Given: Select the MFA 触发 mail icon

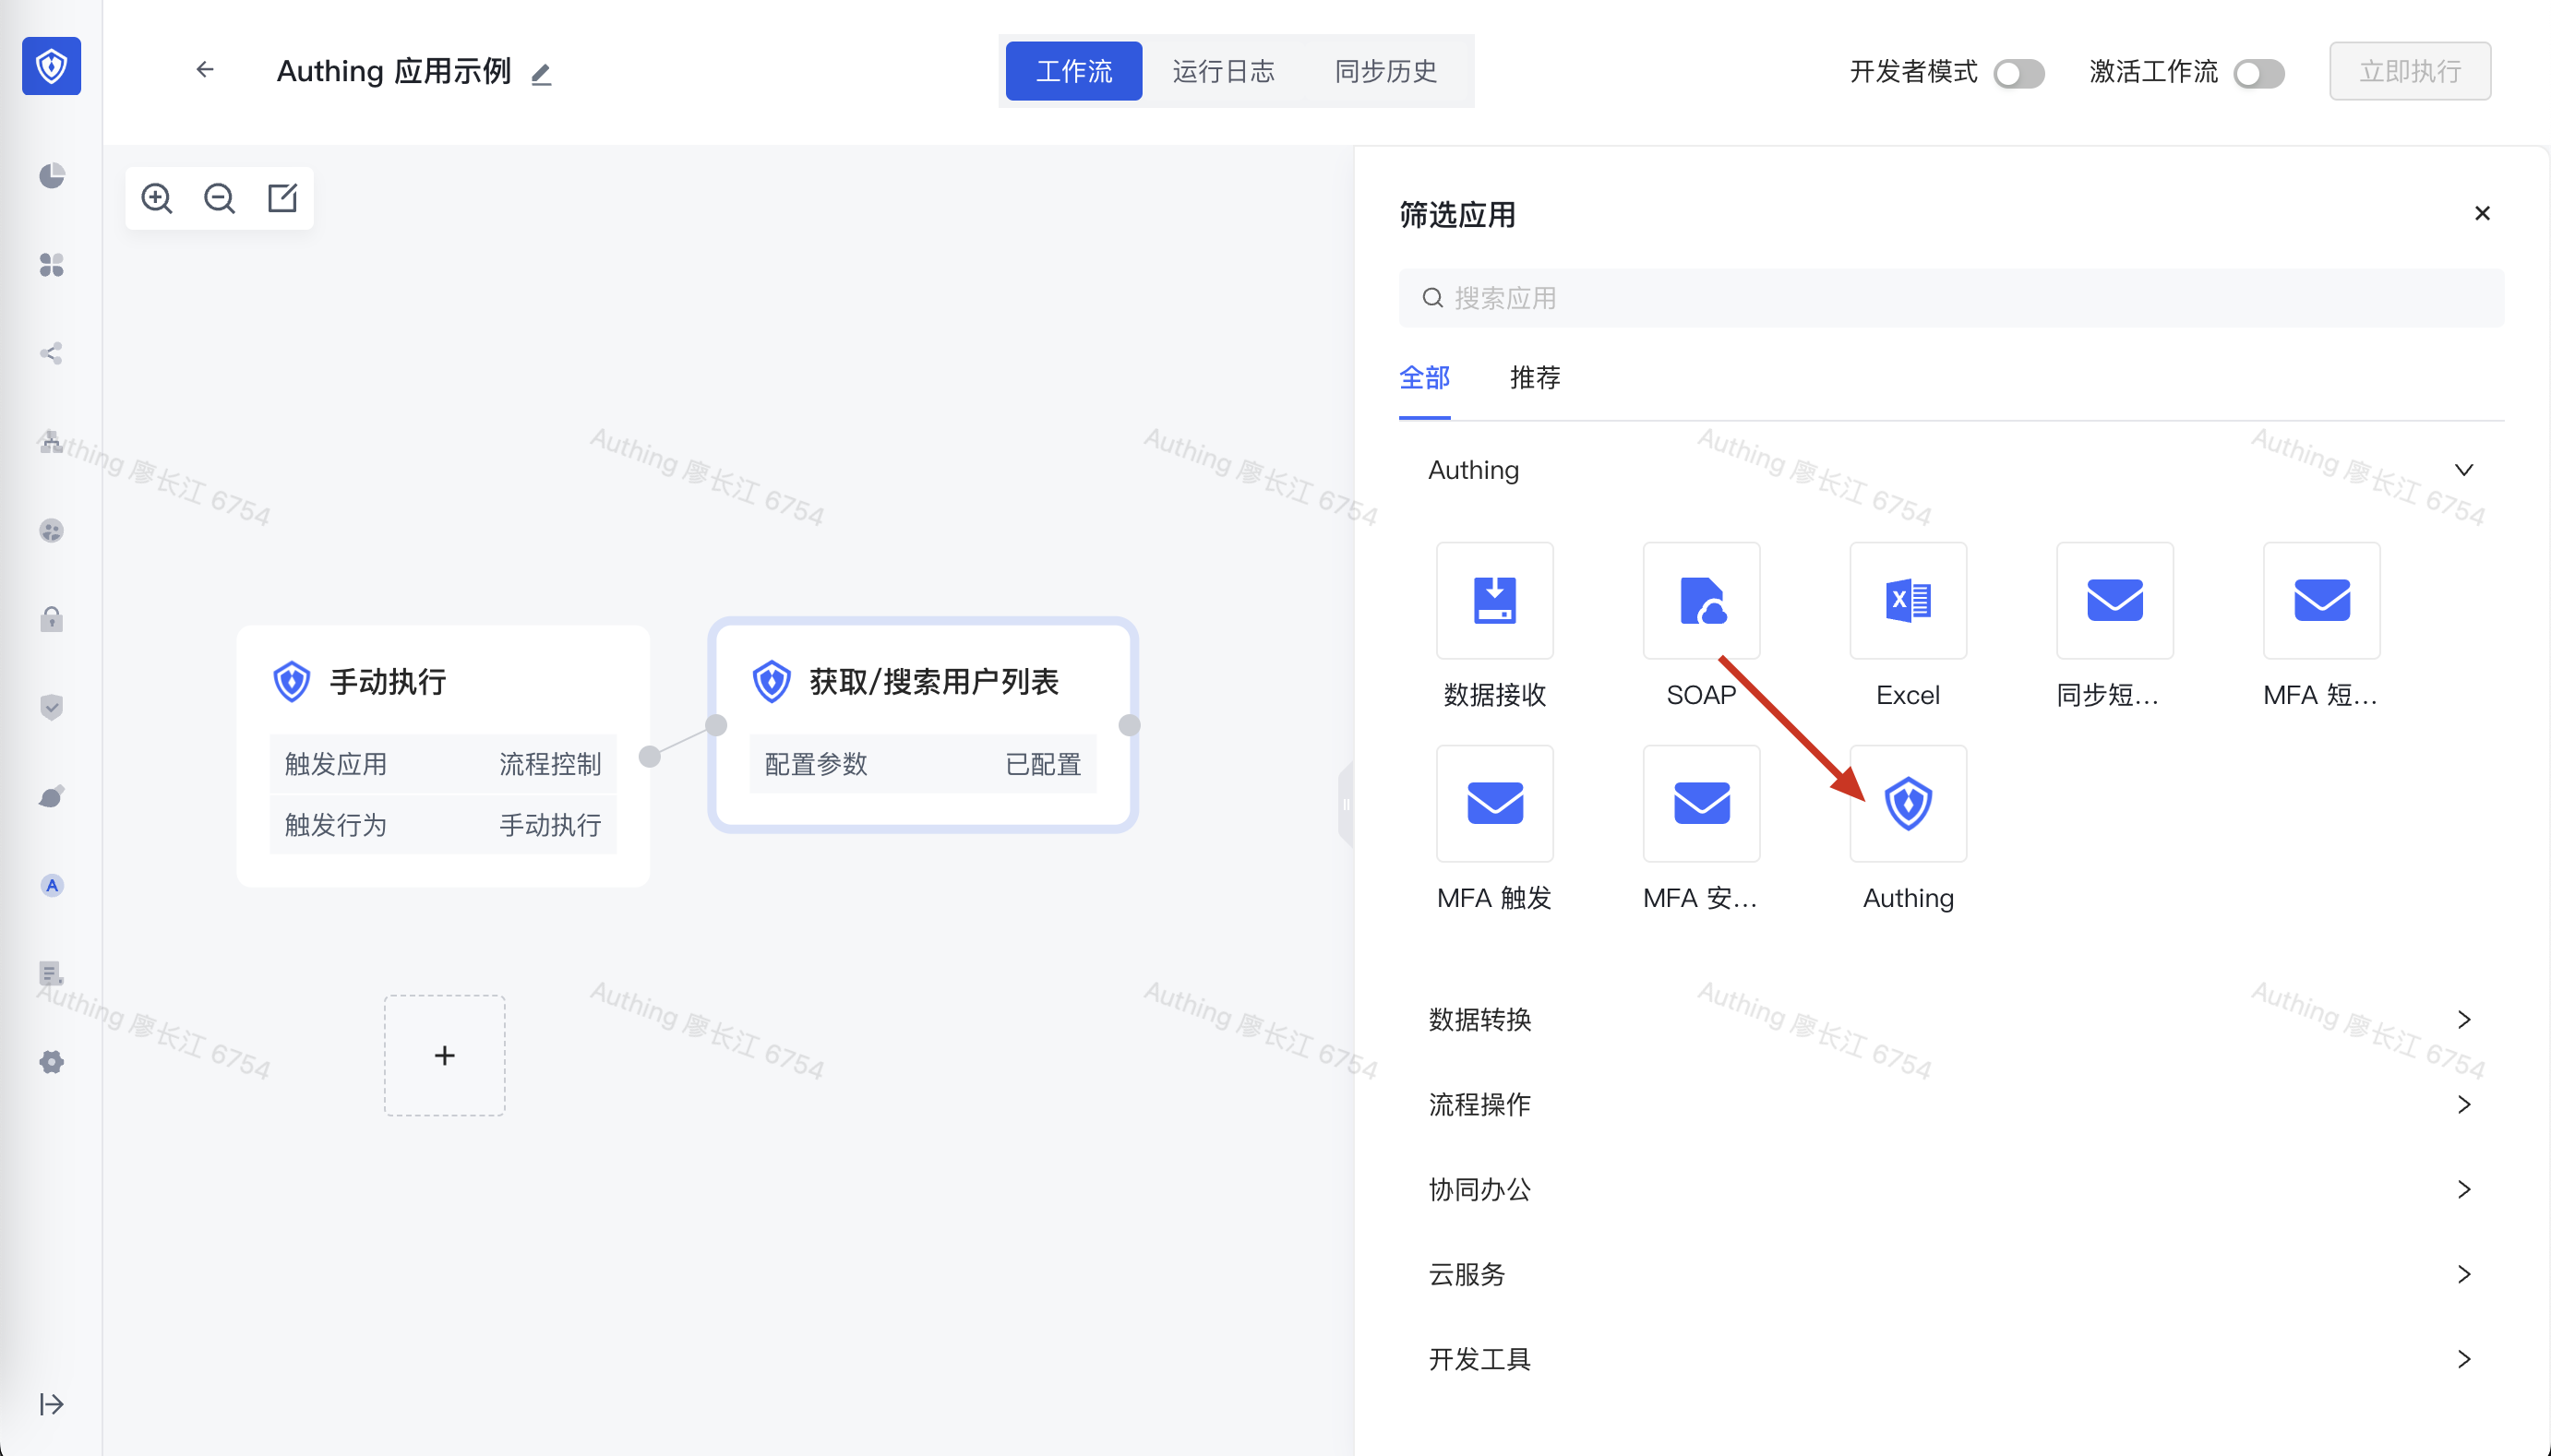Looking at the screenshot, I should coord(1494,804).
